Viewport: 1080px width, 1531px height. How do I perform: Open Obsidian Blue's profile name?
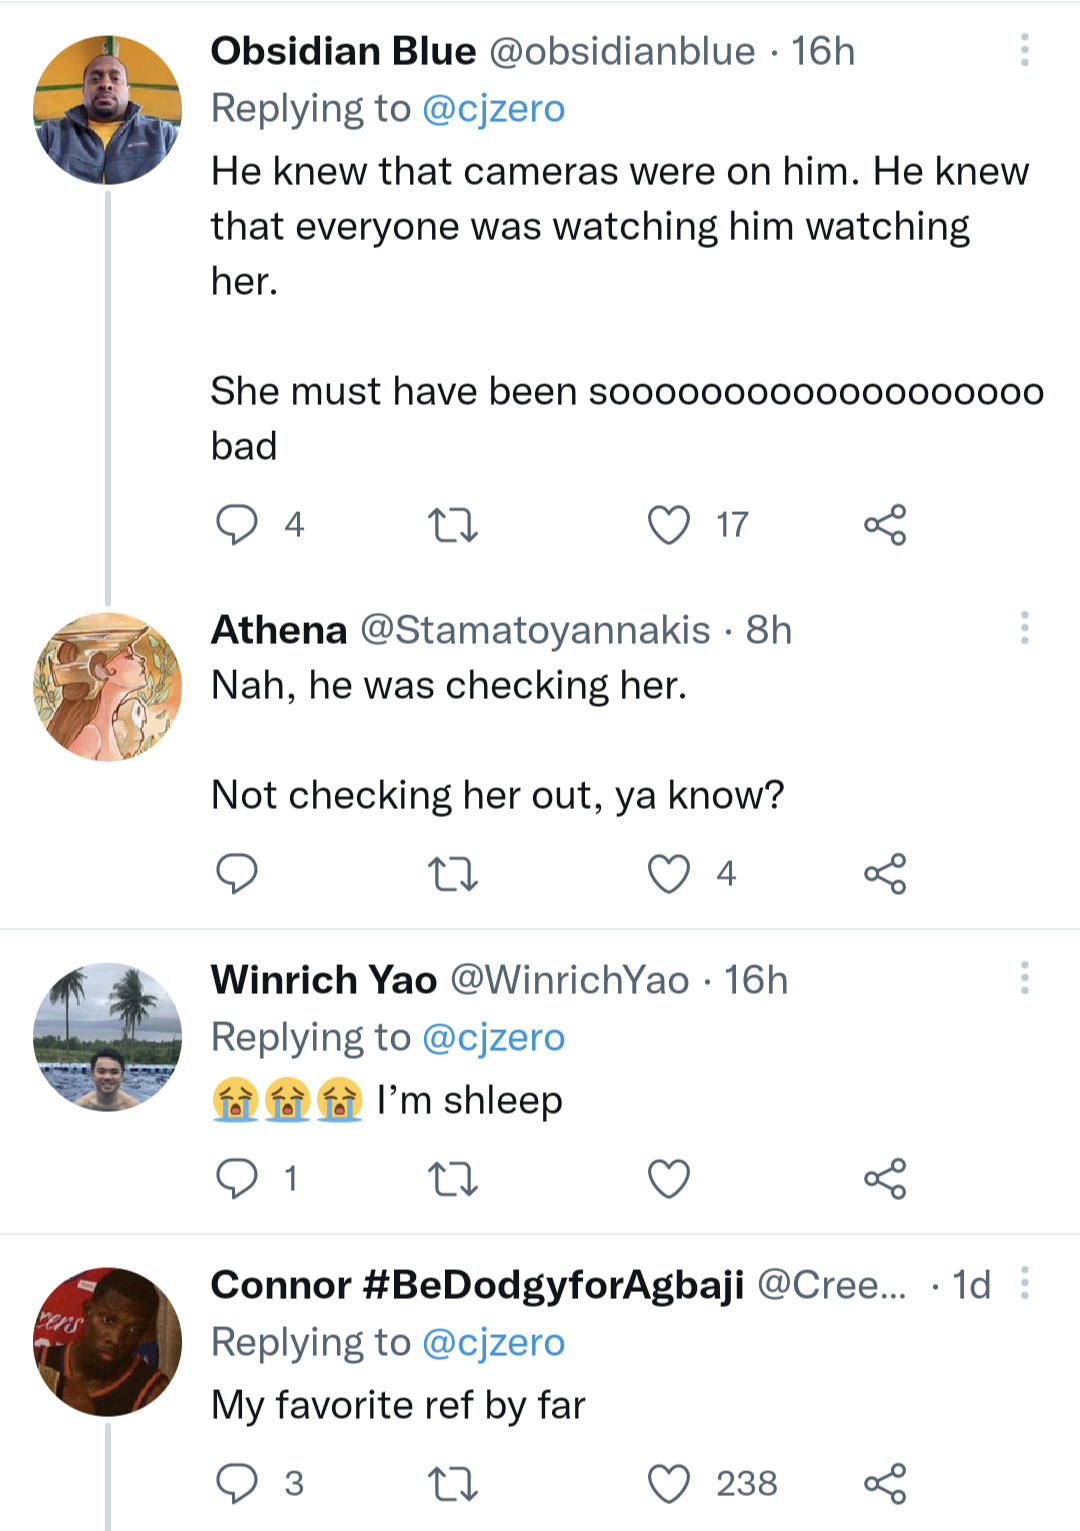pyautogui.click(x=343, y=51)
